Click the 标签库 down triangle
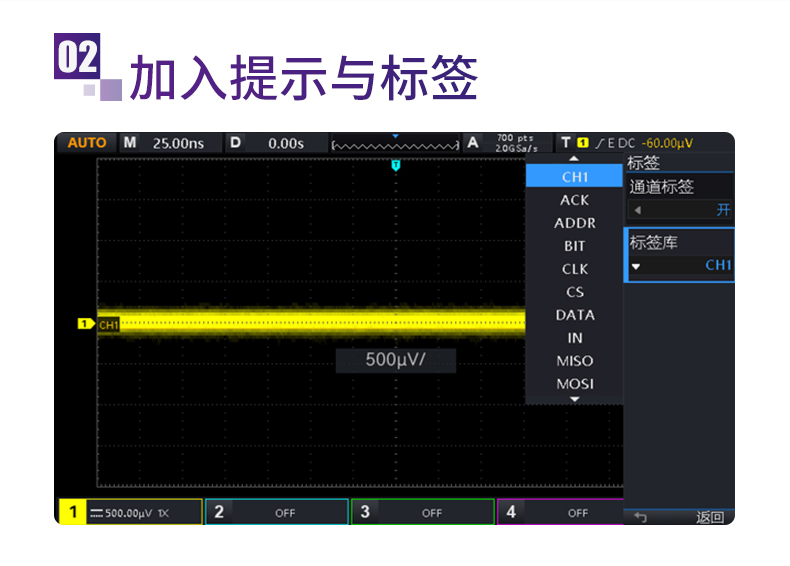 [636, 267]
